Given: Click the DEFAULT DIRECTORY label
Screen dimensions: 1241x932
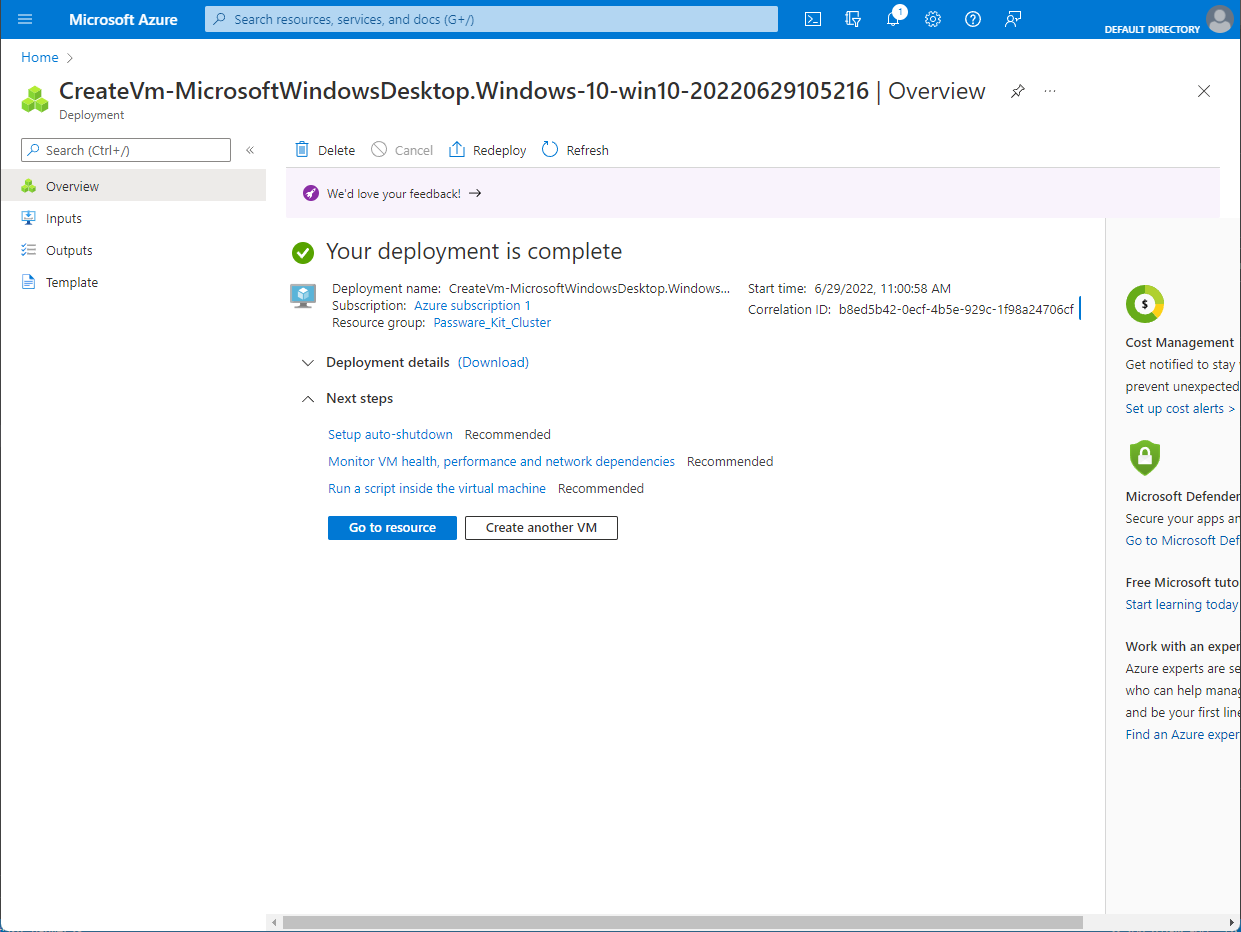Looking at the screenshot, I should click(x=1152, y=29).
